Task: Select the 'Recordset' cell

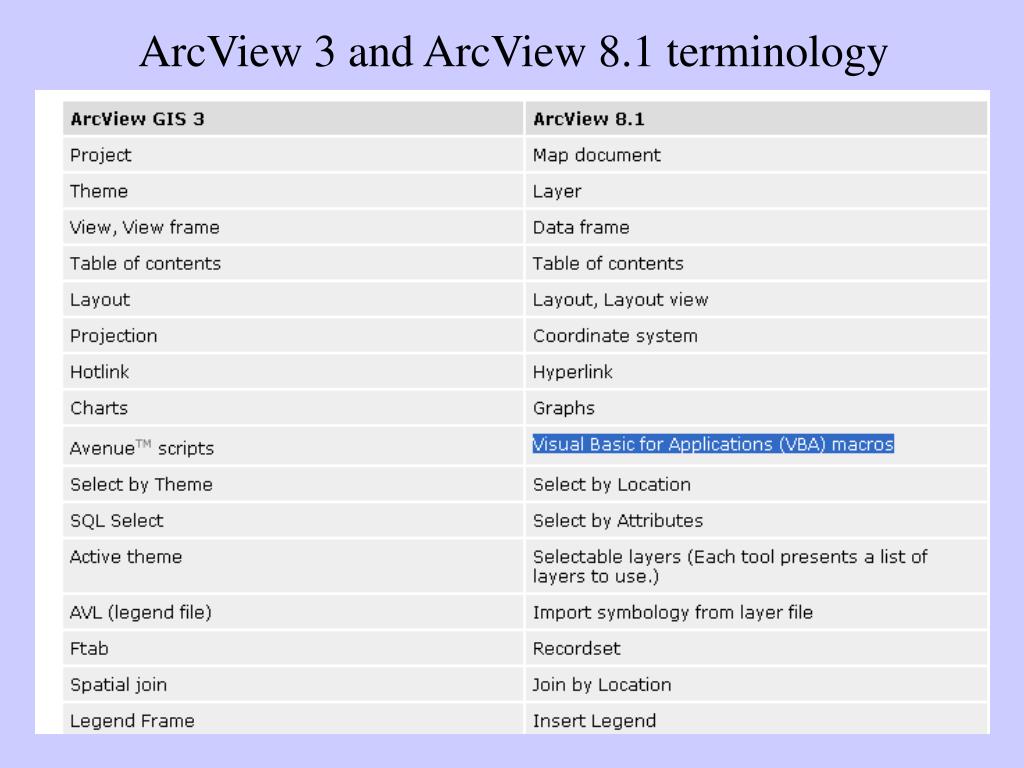Action: (756, 648)
